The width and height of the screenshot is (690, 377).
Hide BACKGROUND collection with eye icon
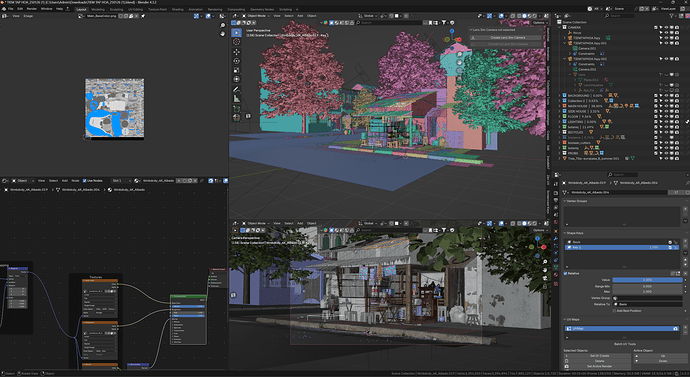click(x=666, y=95)
